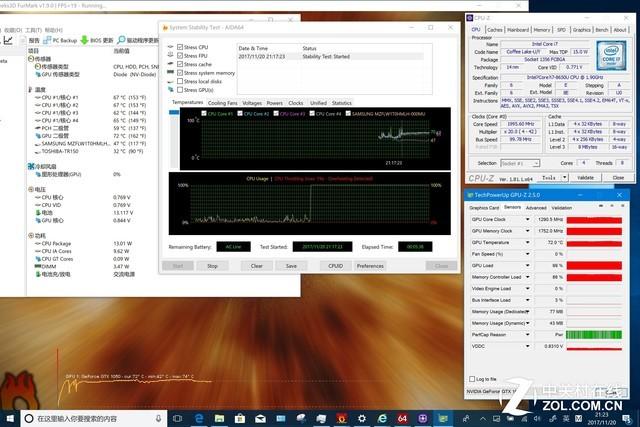
Task: Enable the Stress local disks checkbox
Action: (x=179, y=81)
